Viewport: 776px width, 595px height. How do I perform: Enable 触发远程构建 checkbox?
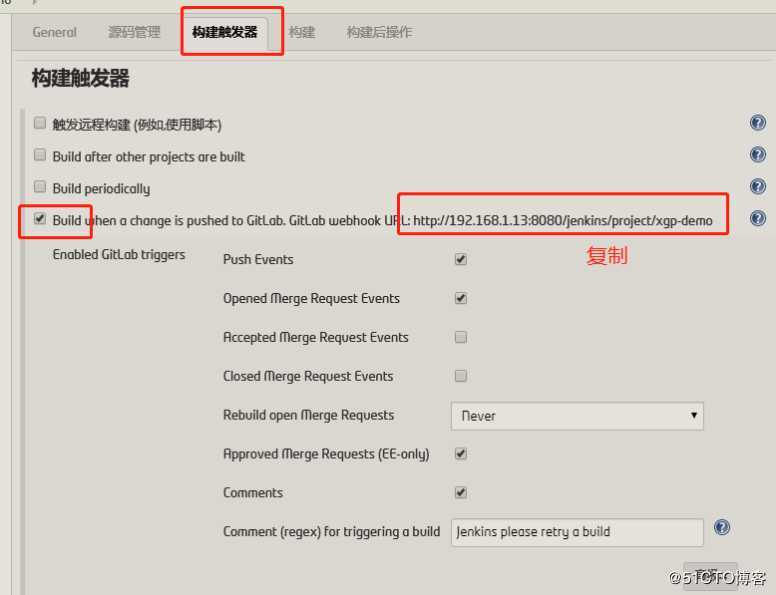click(x=40, y=123)
